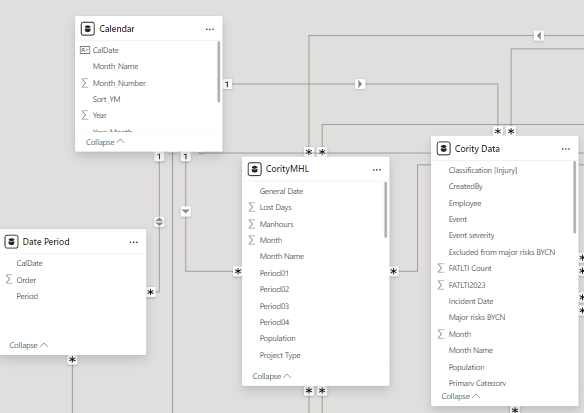
Task: Select the Employee field
Action: tap(465, 203)
